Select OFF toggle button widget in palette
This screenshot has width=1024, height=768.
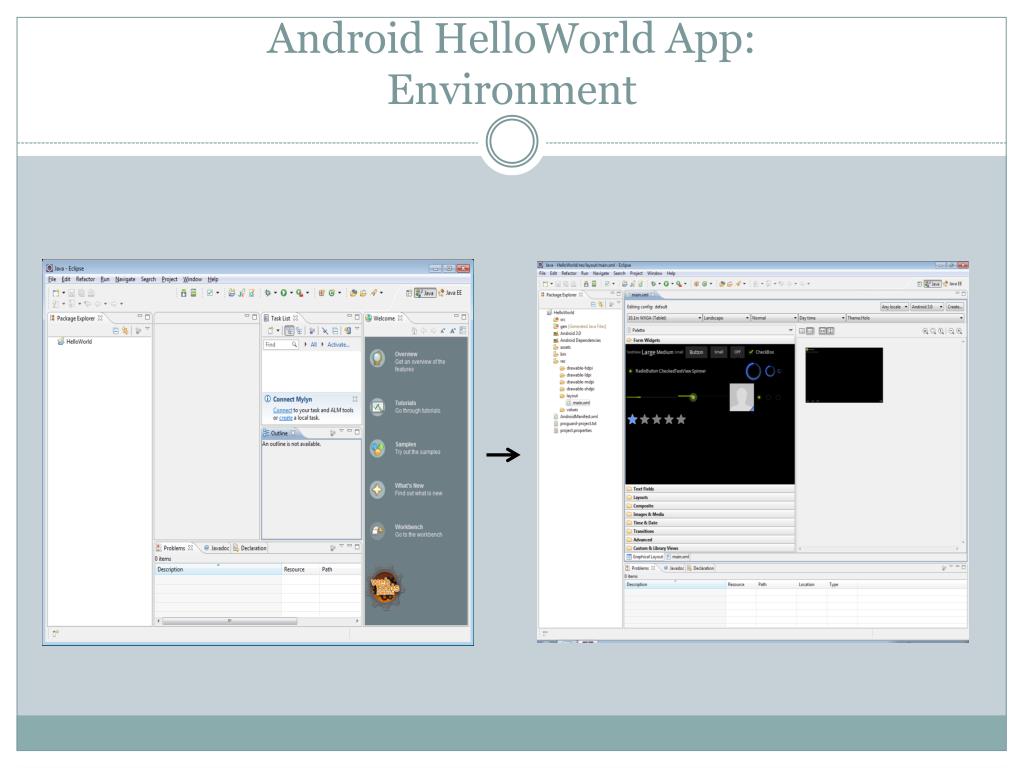coord(737,352)
